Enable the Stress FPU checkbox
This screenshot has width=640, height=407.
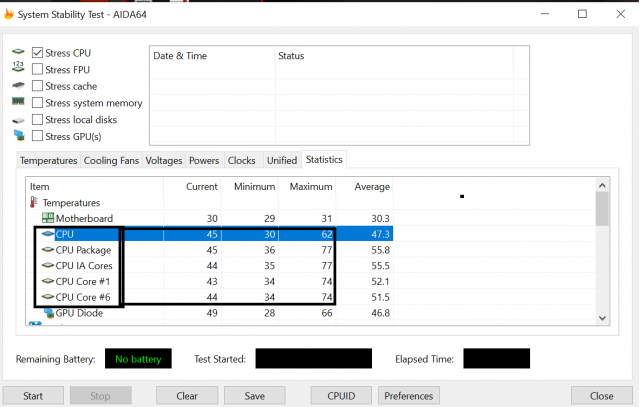(37, 69)
